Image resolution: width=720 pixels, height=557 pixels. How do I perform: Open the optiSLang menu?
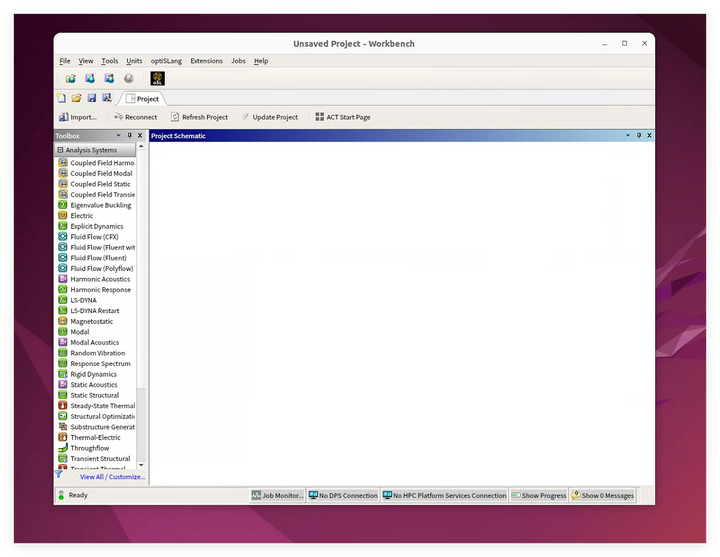click(x=166, y=61)
